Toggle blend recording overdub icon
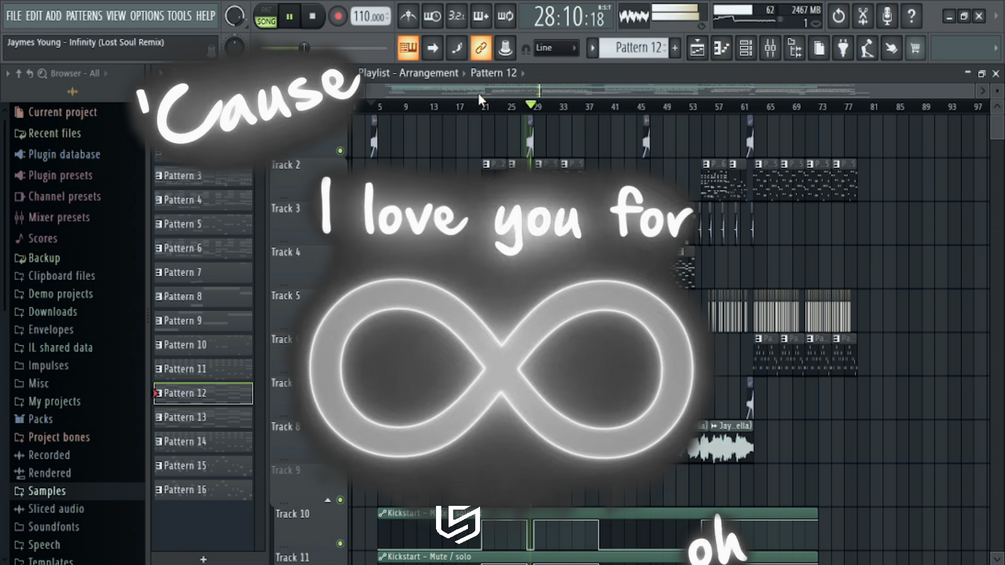 coord(481,16)
